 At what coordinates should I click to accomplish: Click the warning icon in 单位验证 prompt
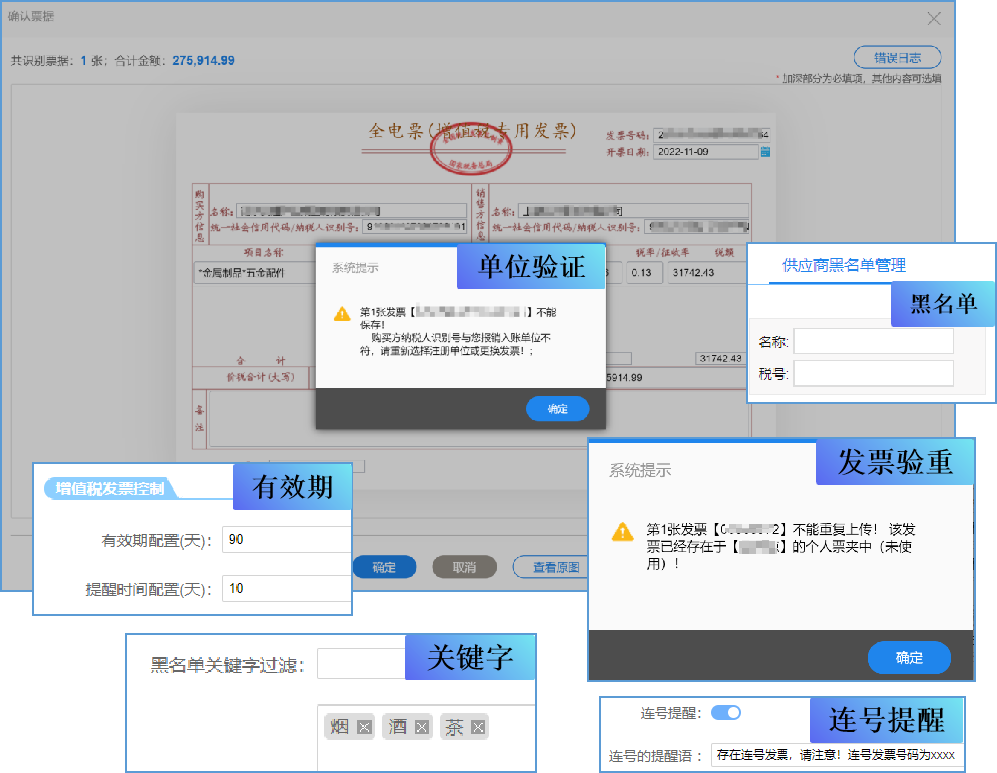tap(342, 313)
